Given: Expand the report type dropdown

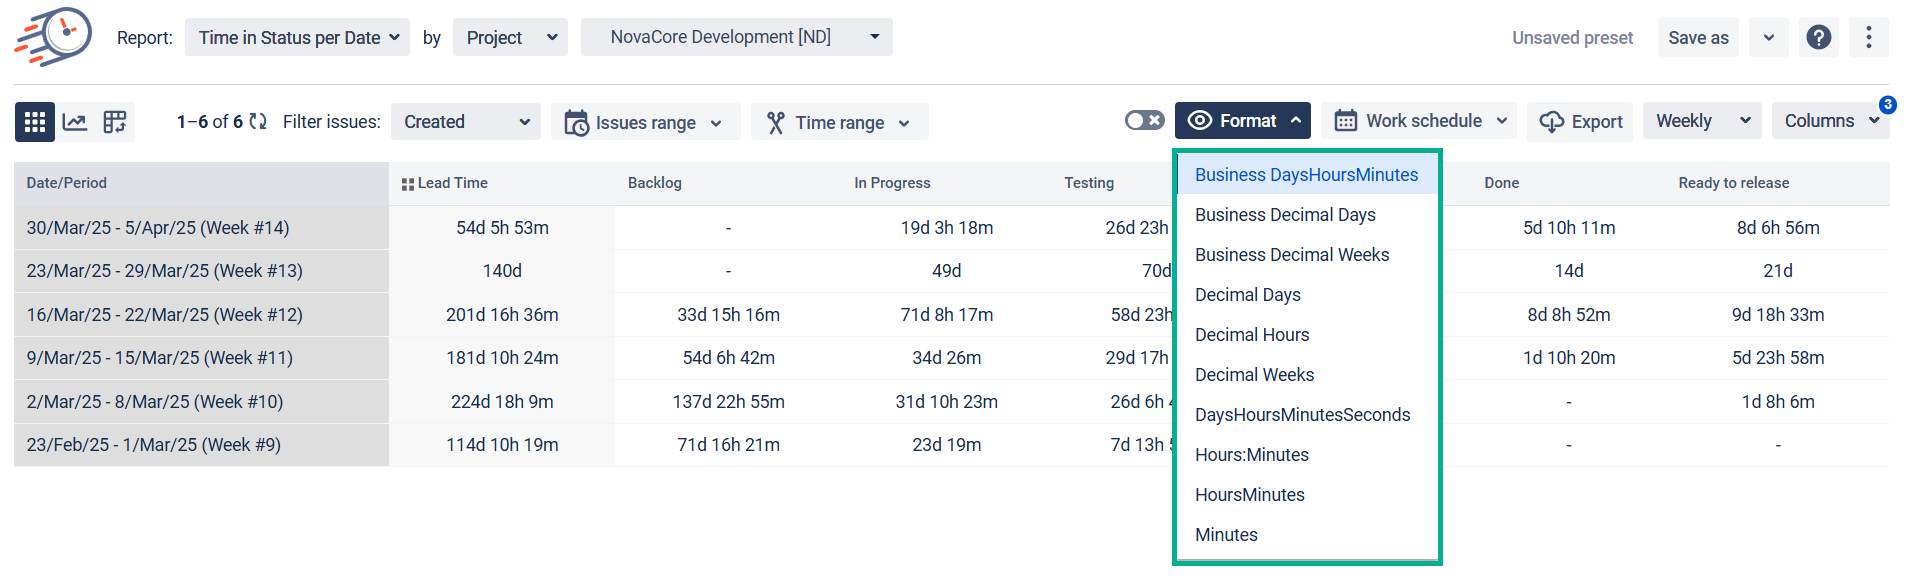Looking at the screenshot, I should click(297, 38).
